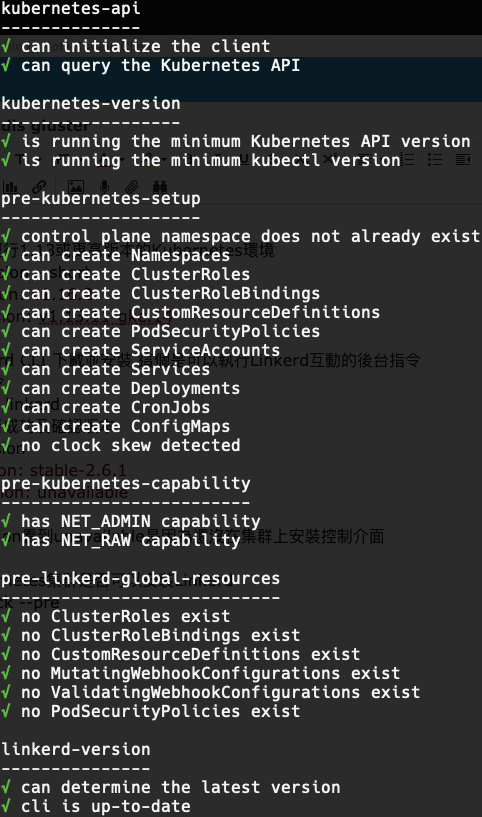Click the faint bar chart icon
Screen dimensions: 482x817
coord(10,186)
